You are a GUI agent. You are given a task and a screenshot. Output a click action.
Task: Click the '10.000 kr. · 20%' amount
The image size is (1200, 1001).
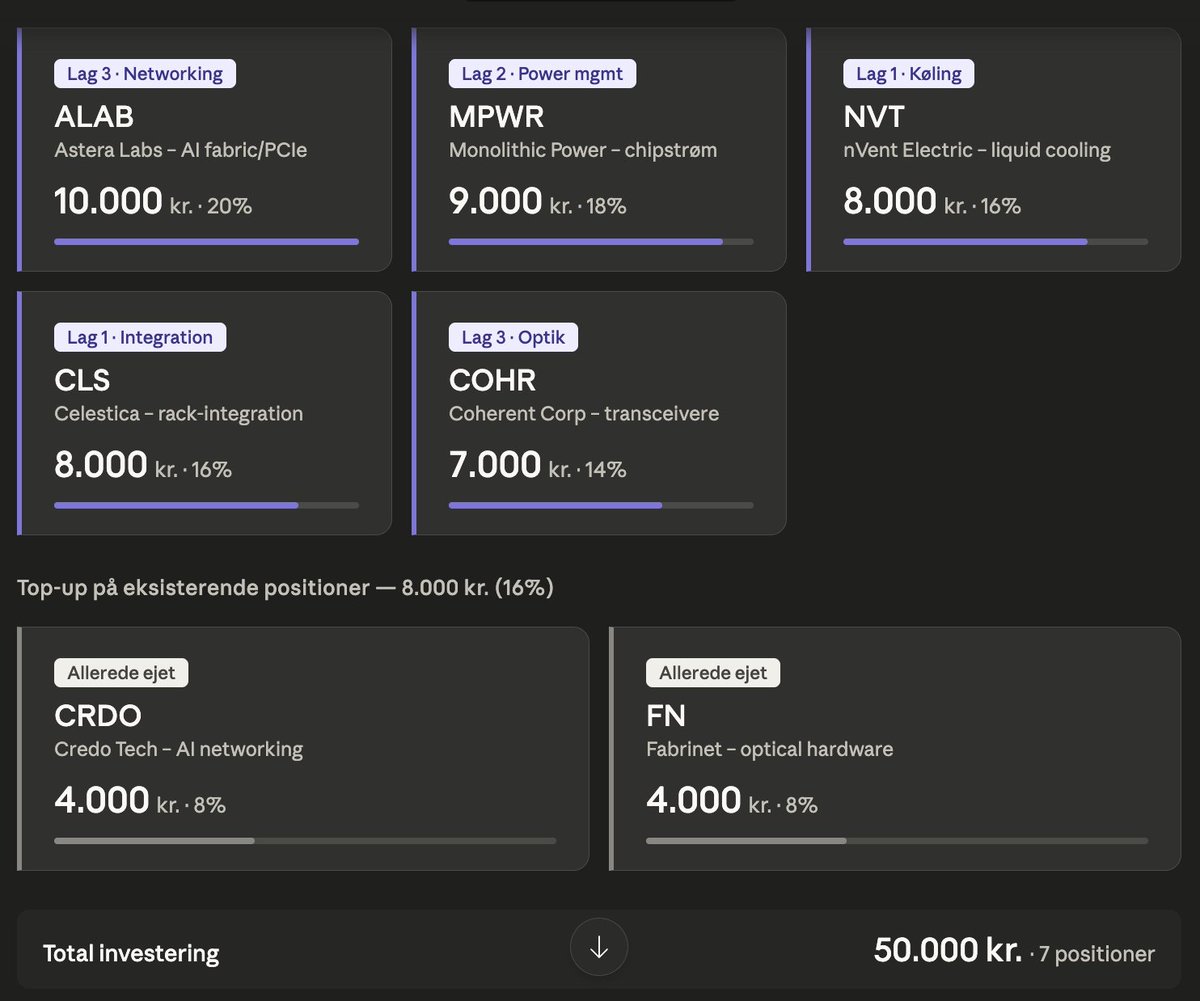coord(153,202)
